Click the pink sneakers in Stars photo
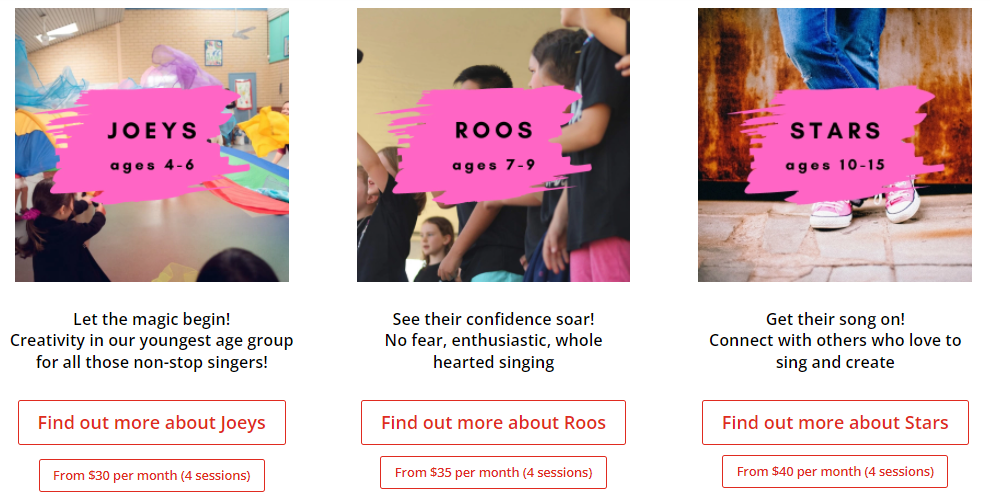990x495 pixels. (x=865, y=203)
